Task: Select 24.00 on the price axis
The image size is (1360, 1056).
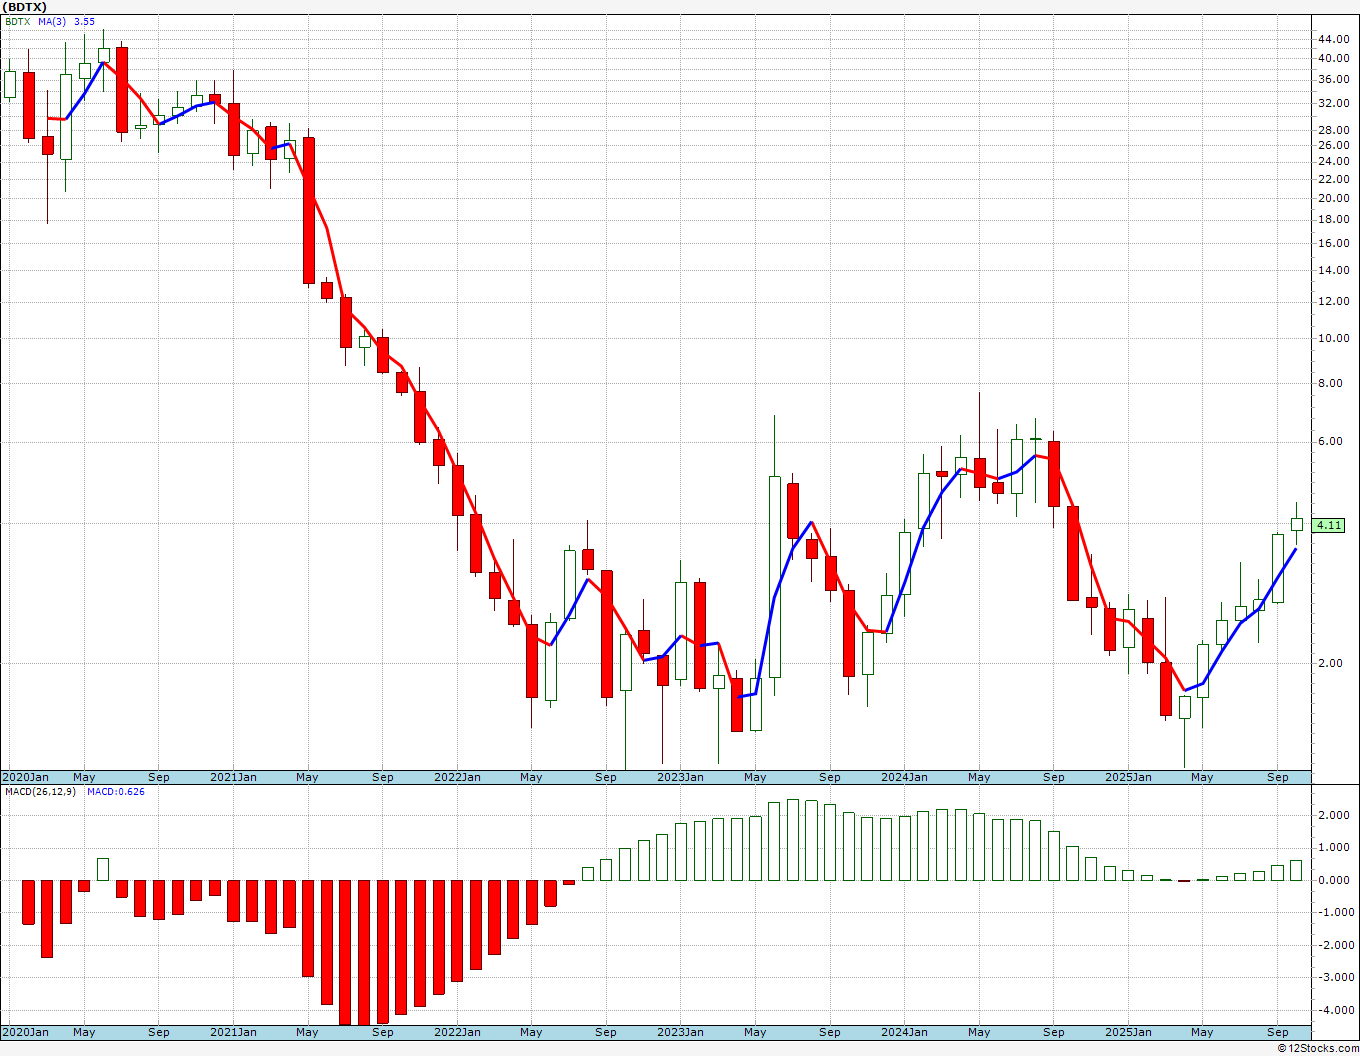Action: point(1333,161)
